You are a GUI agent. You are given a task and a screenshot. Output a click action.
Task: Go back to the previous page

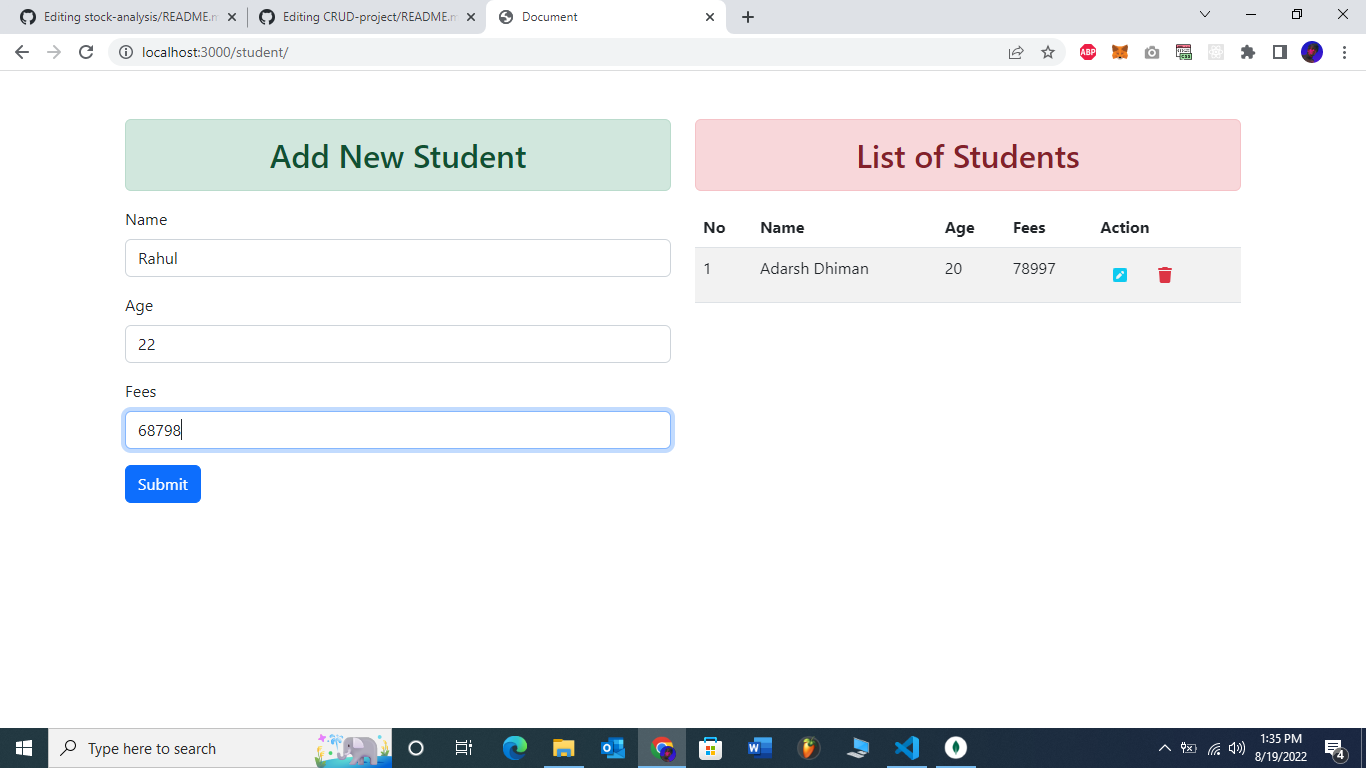[x=22, y=52]
